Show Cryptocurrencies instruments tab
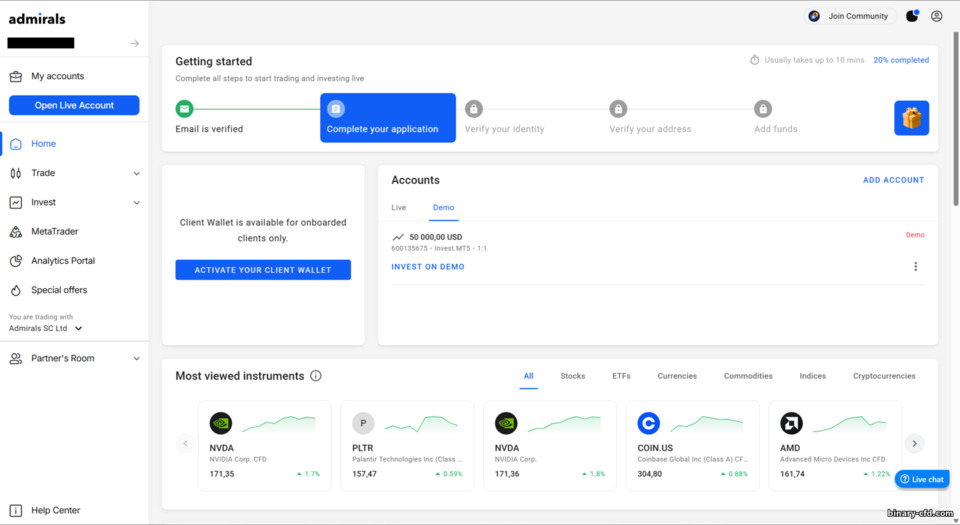 tap(883, 376)
